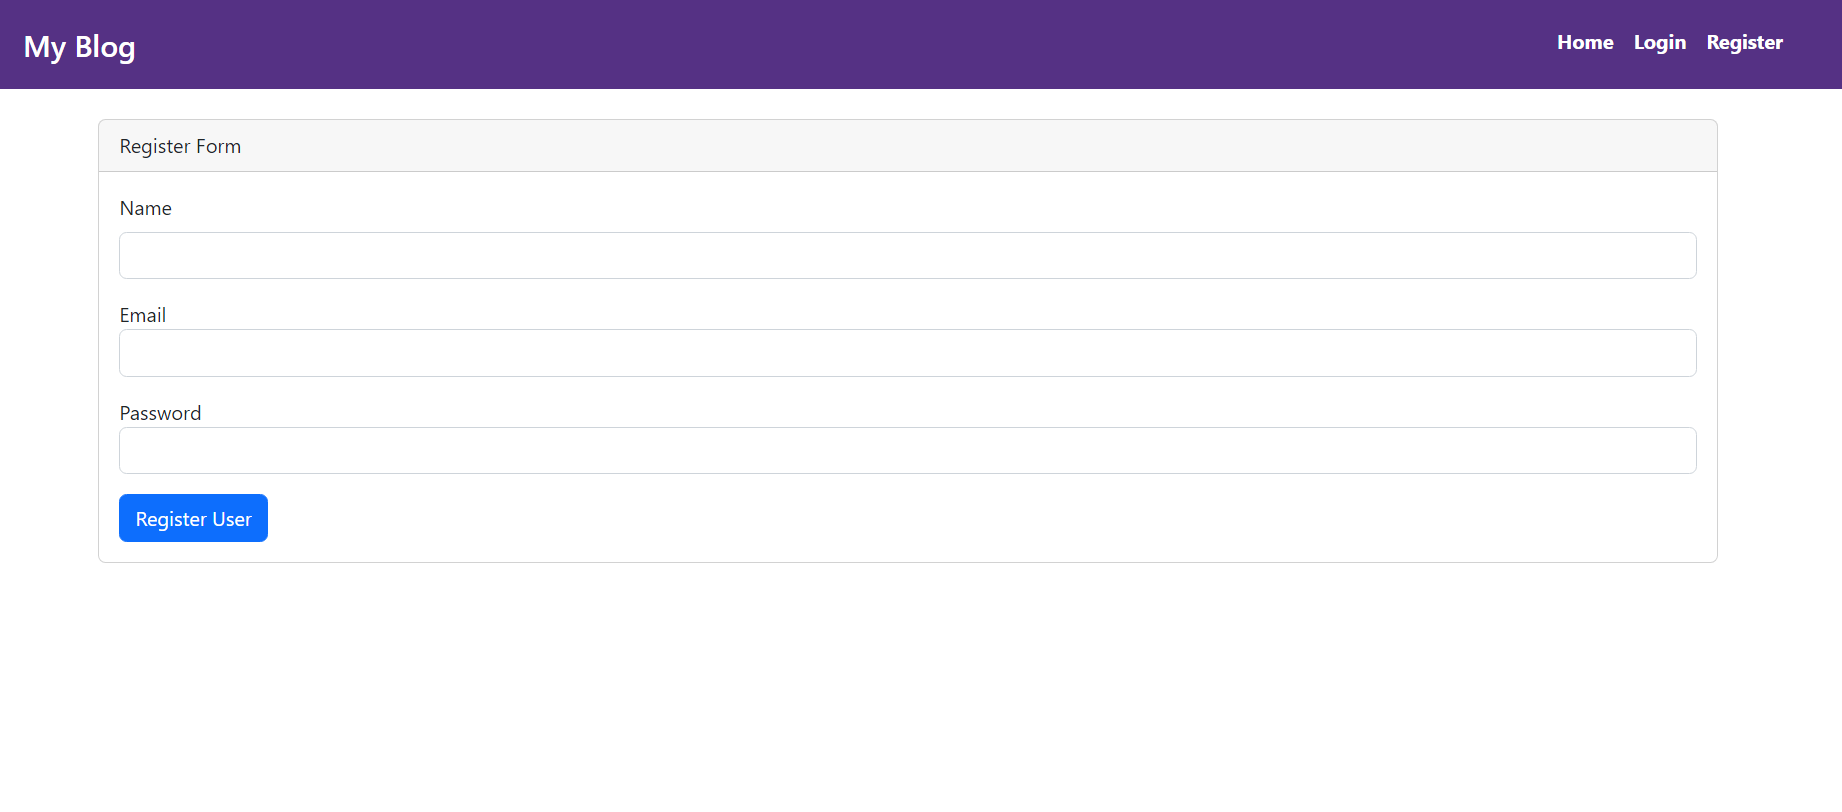Open Login from the navigation bar
Viewport: 1842px width, 812px height.
[x=1659, y=42]
